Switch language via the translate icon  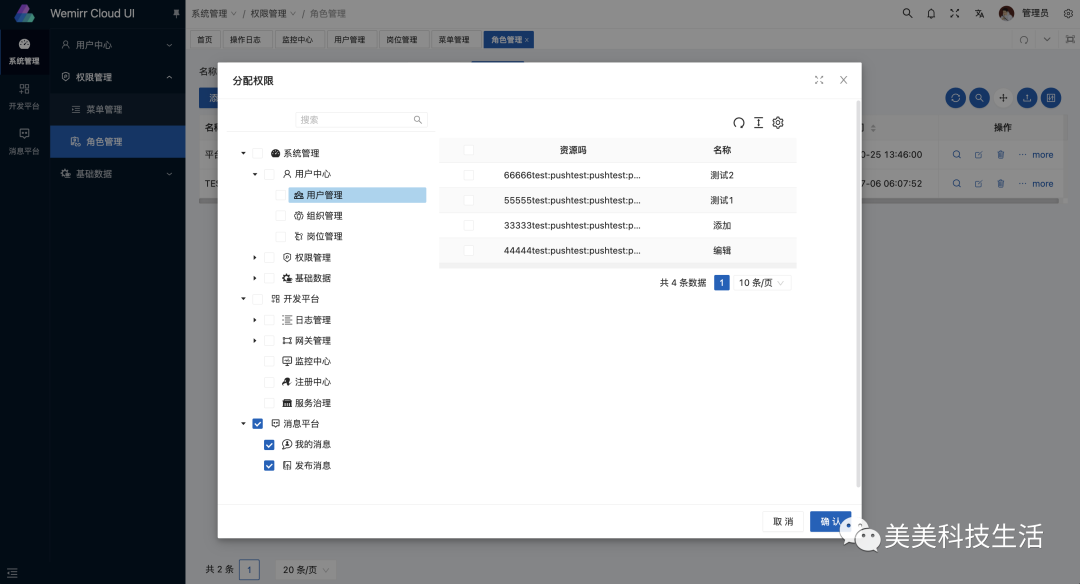pyautogui.click(x=979, y=13)
